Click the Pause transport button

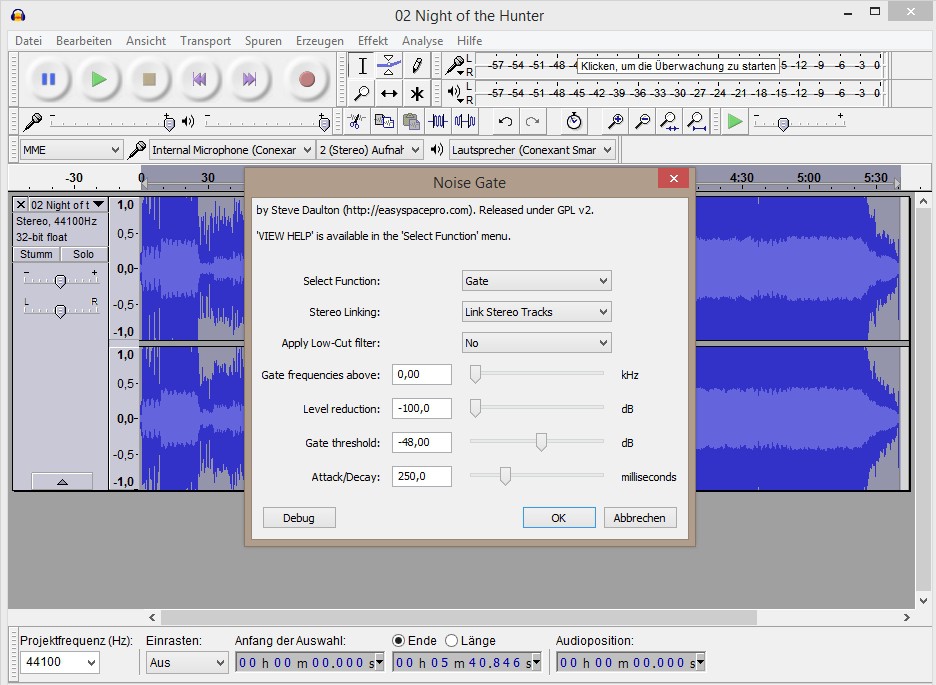click(x=48, y=79)
